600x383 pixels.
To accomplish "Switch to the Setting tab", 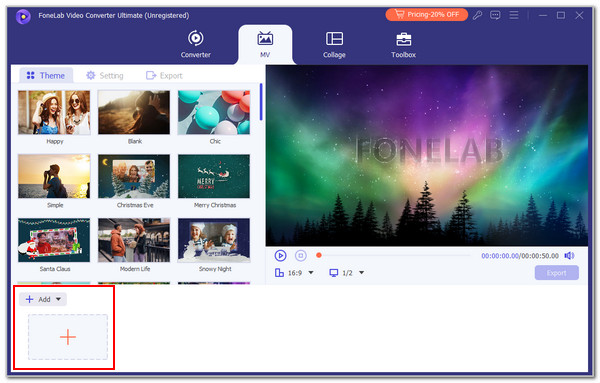I will (104, 75).
